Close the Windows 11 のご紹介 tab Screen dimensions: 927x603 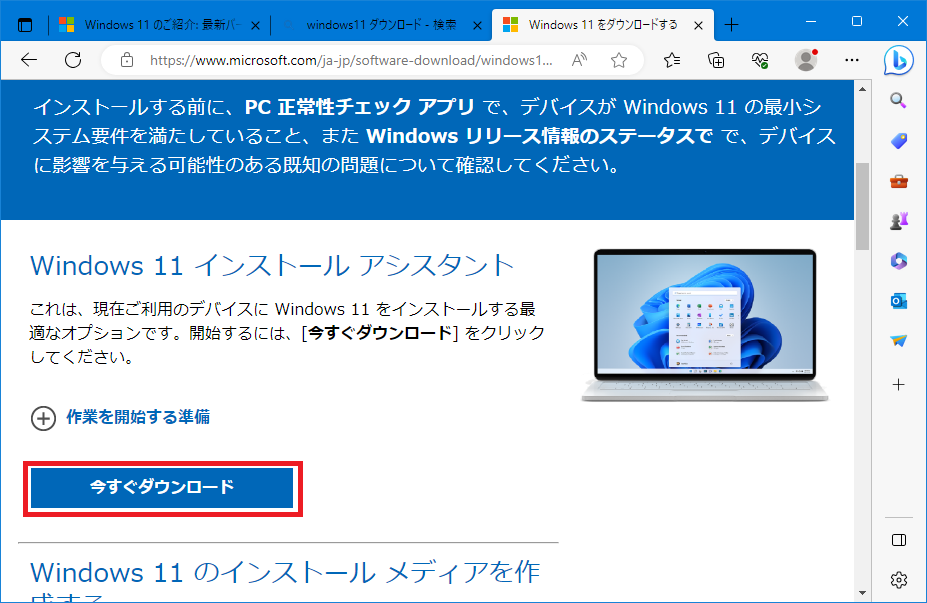255,25
